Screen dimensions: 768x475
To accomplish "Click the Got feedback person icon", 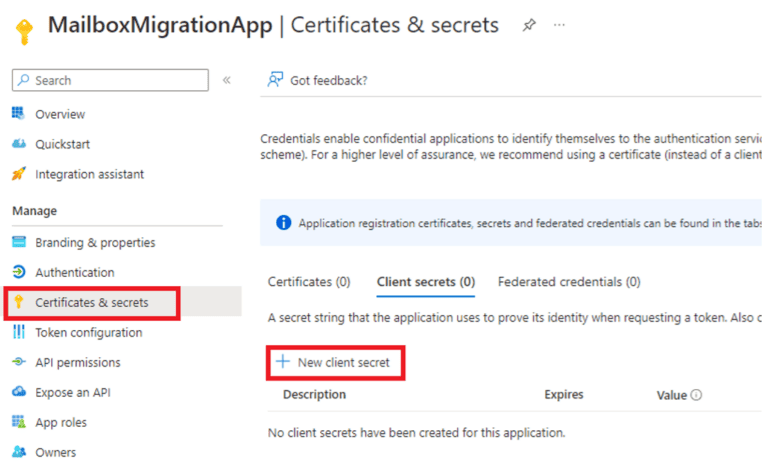I will click(275, 79).
